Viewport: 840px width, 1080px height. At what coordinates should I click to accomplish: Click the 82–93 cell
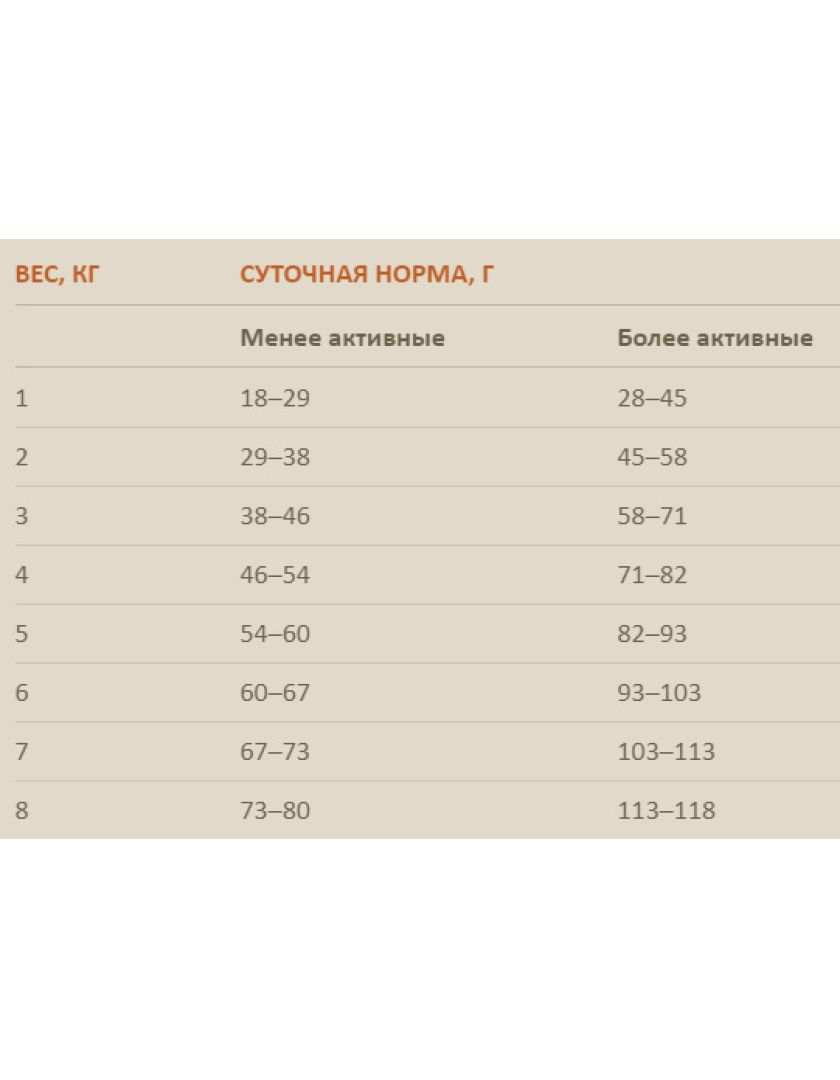652,634
